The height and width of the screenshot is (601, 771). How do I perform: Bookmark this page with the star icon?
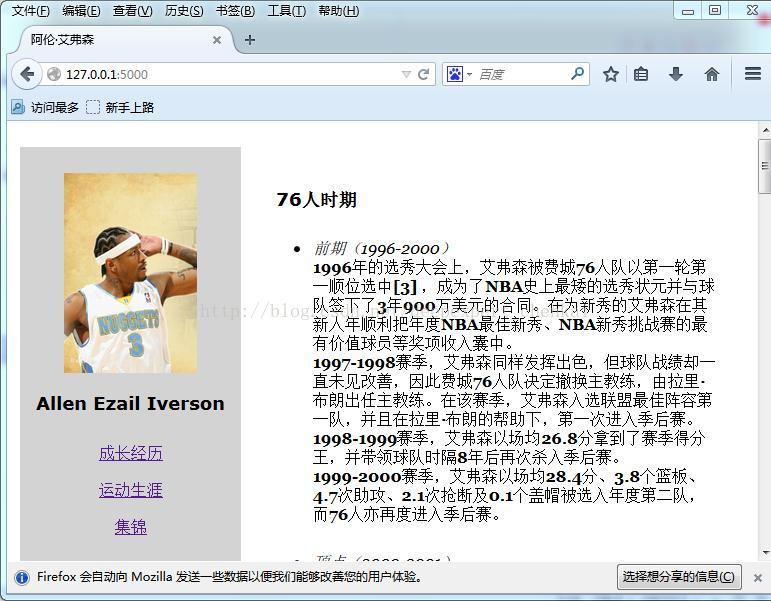611,74
